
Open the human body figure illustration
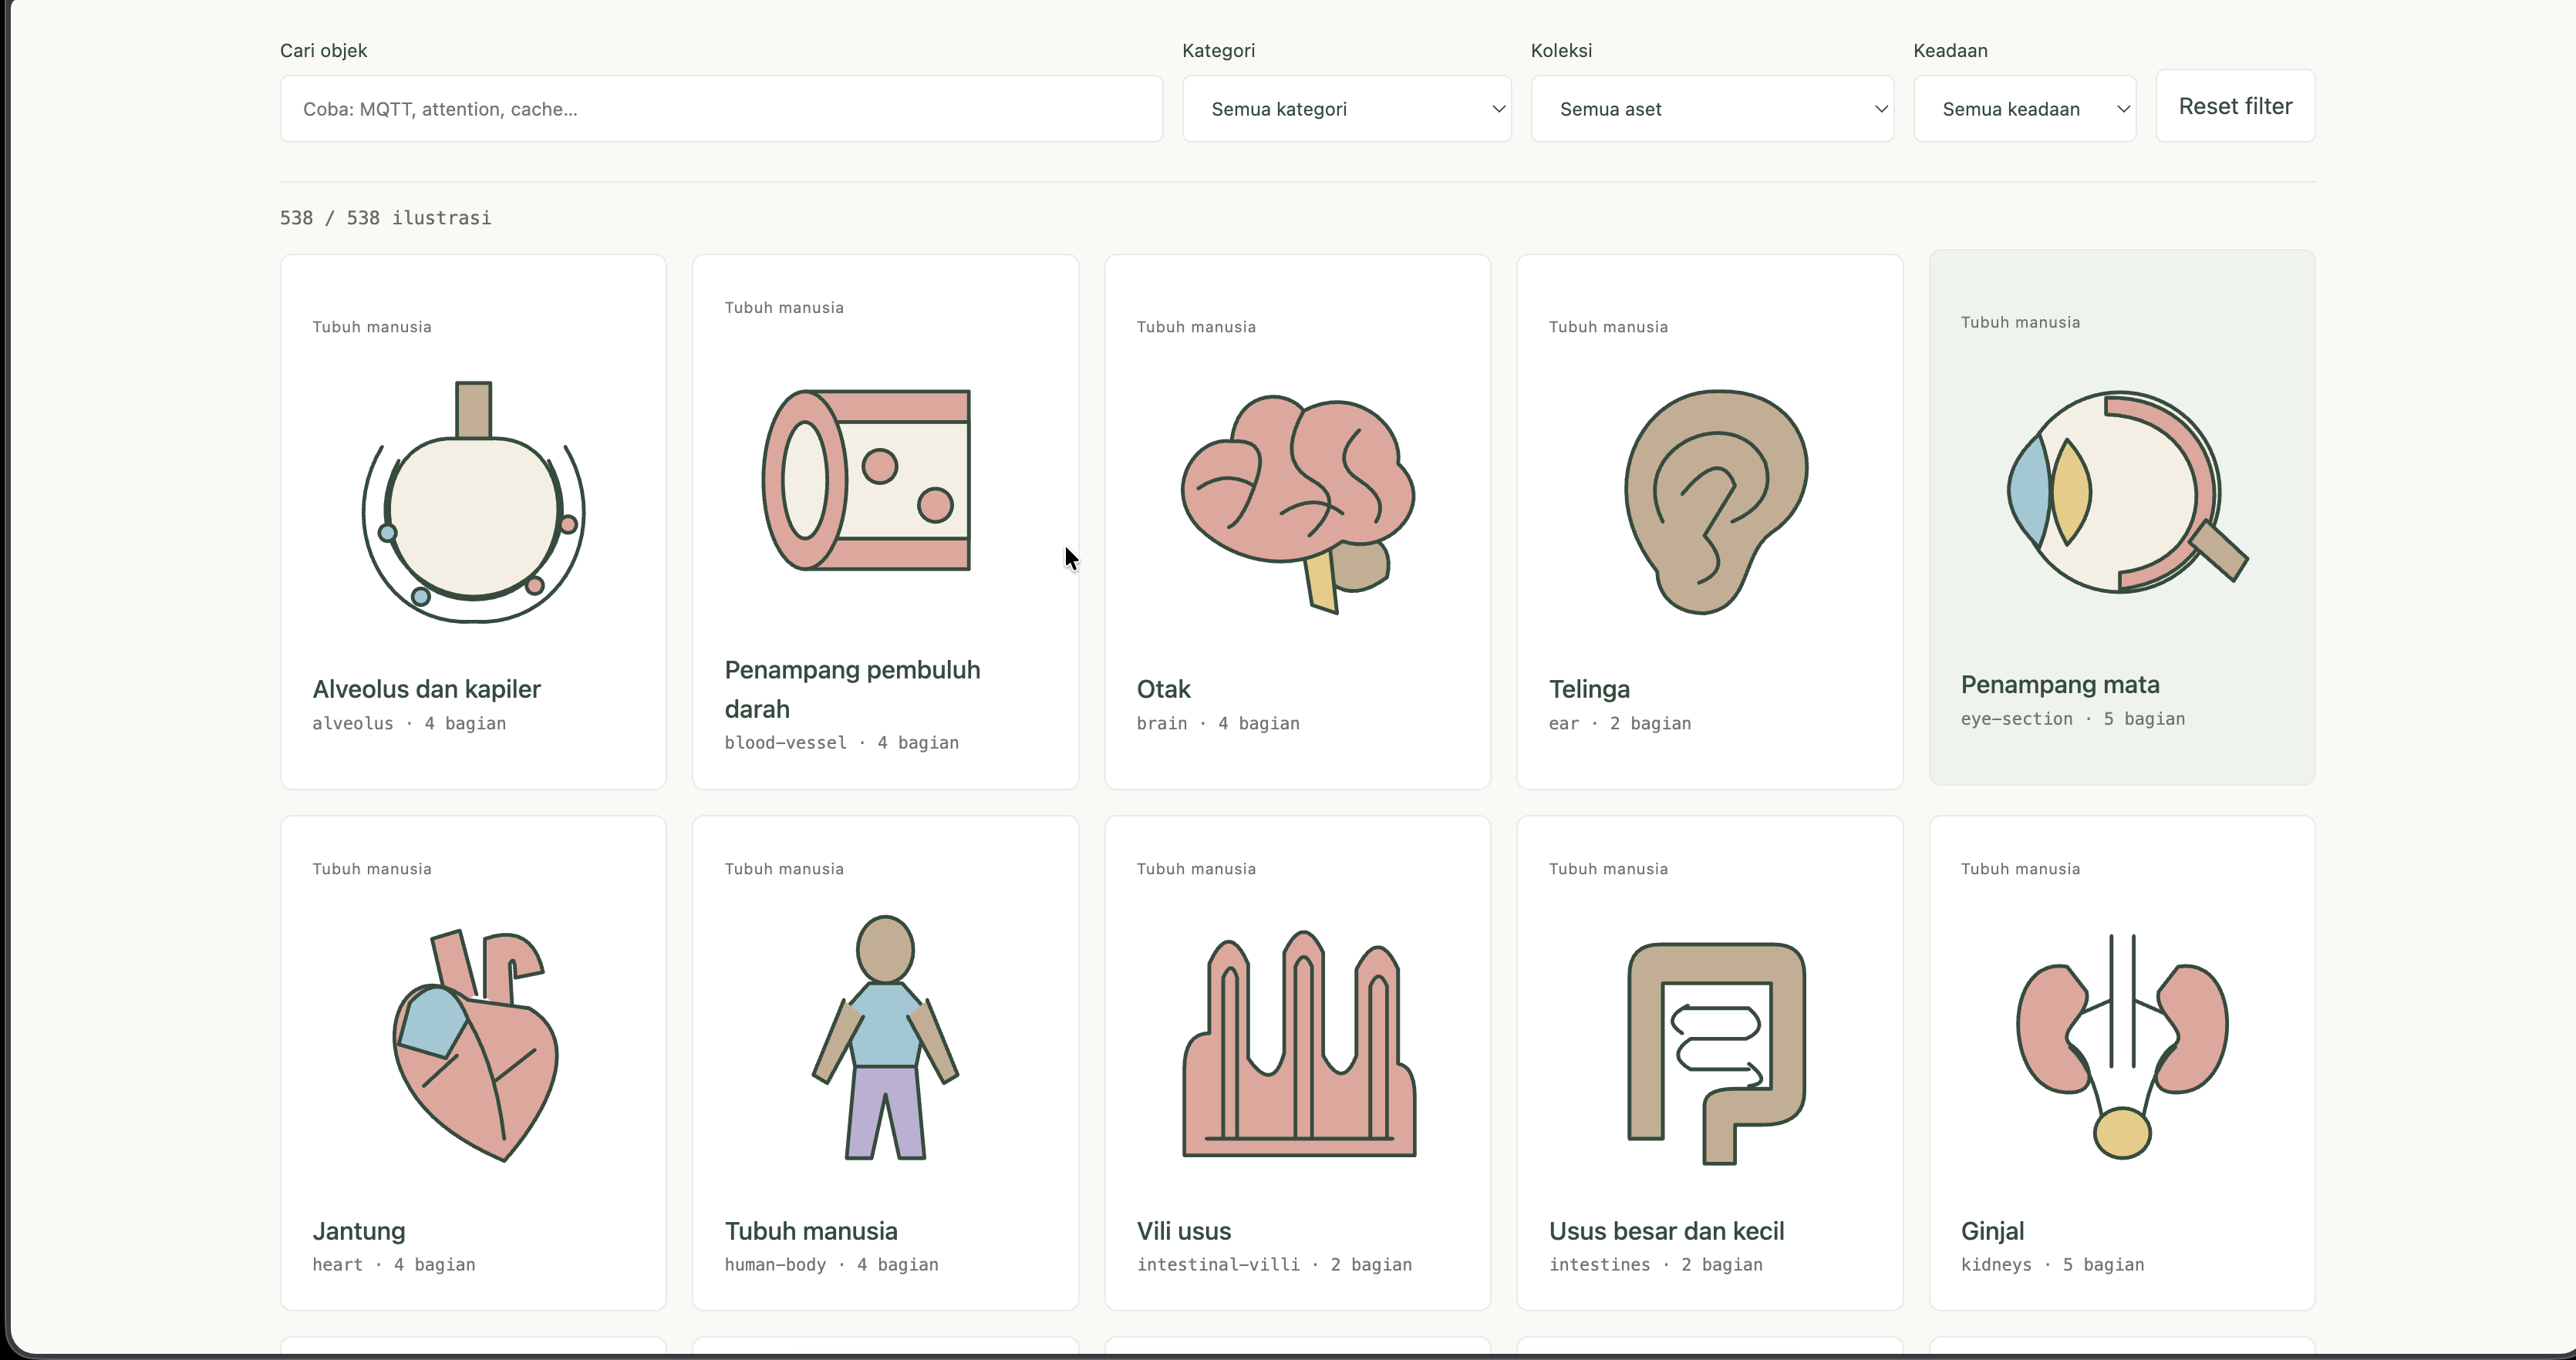[885, 1037]
